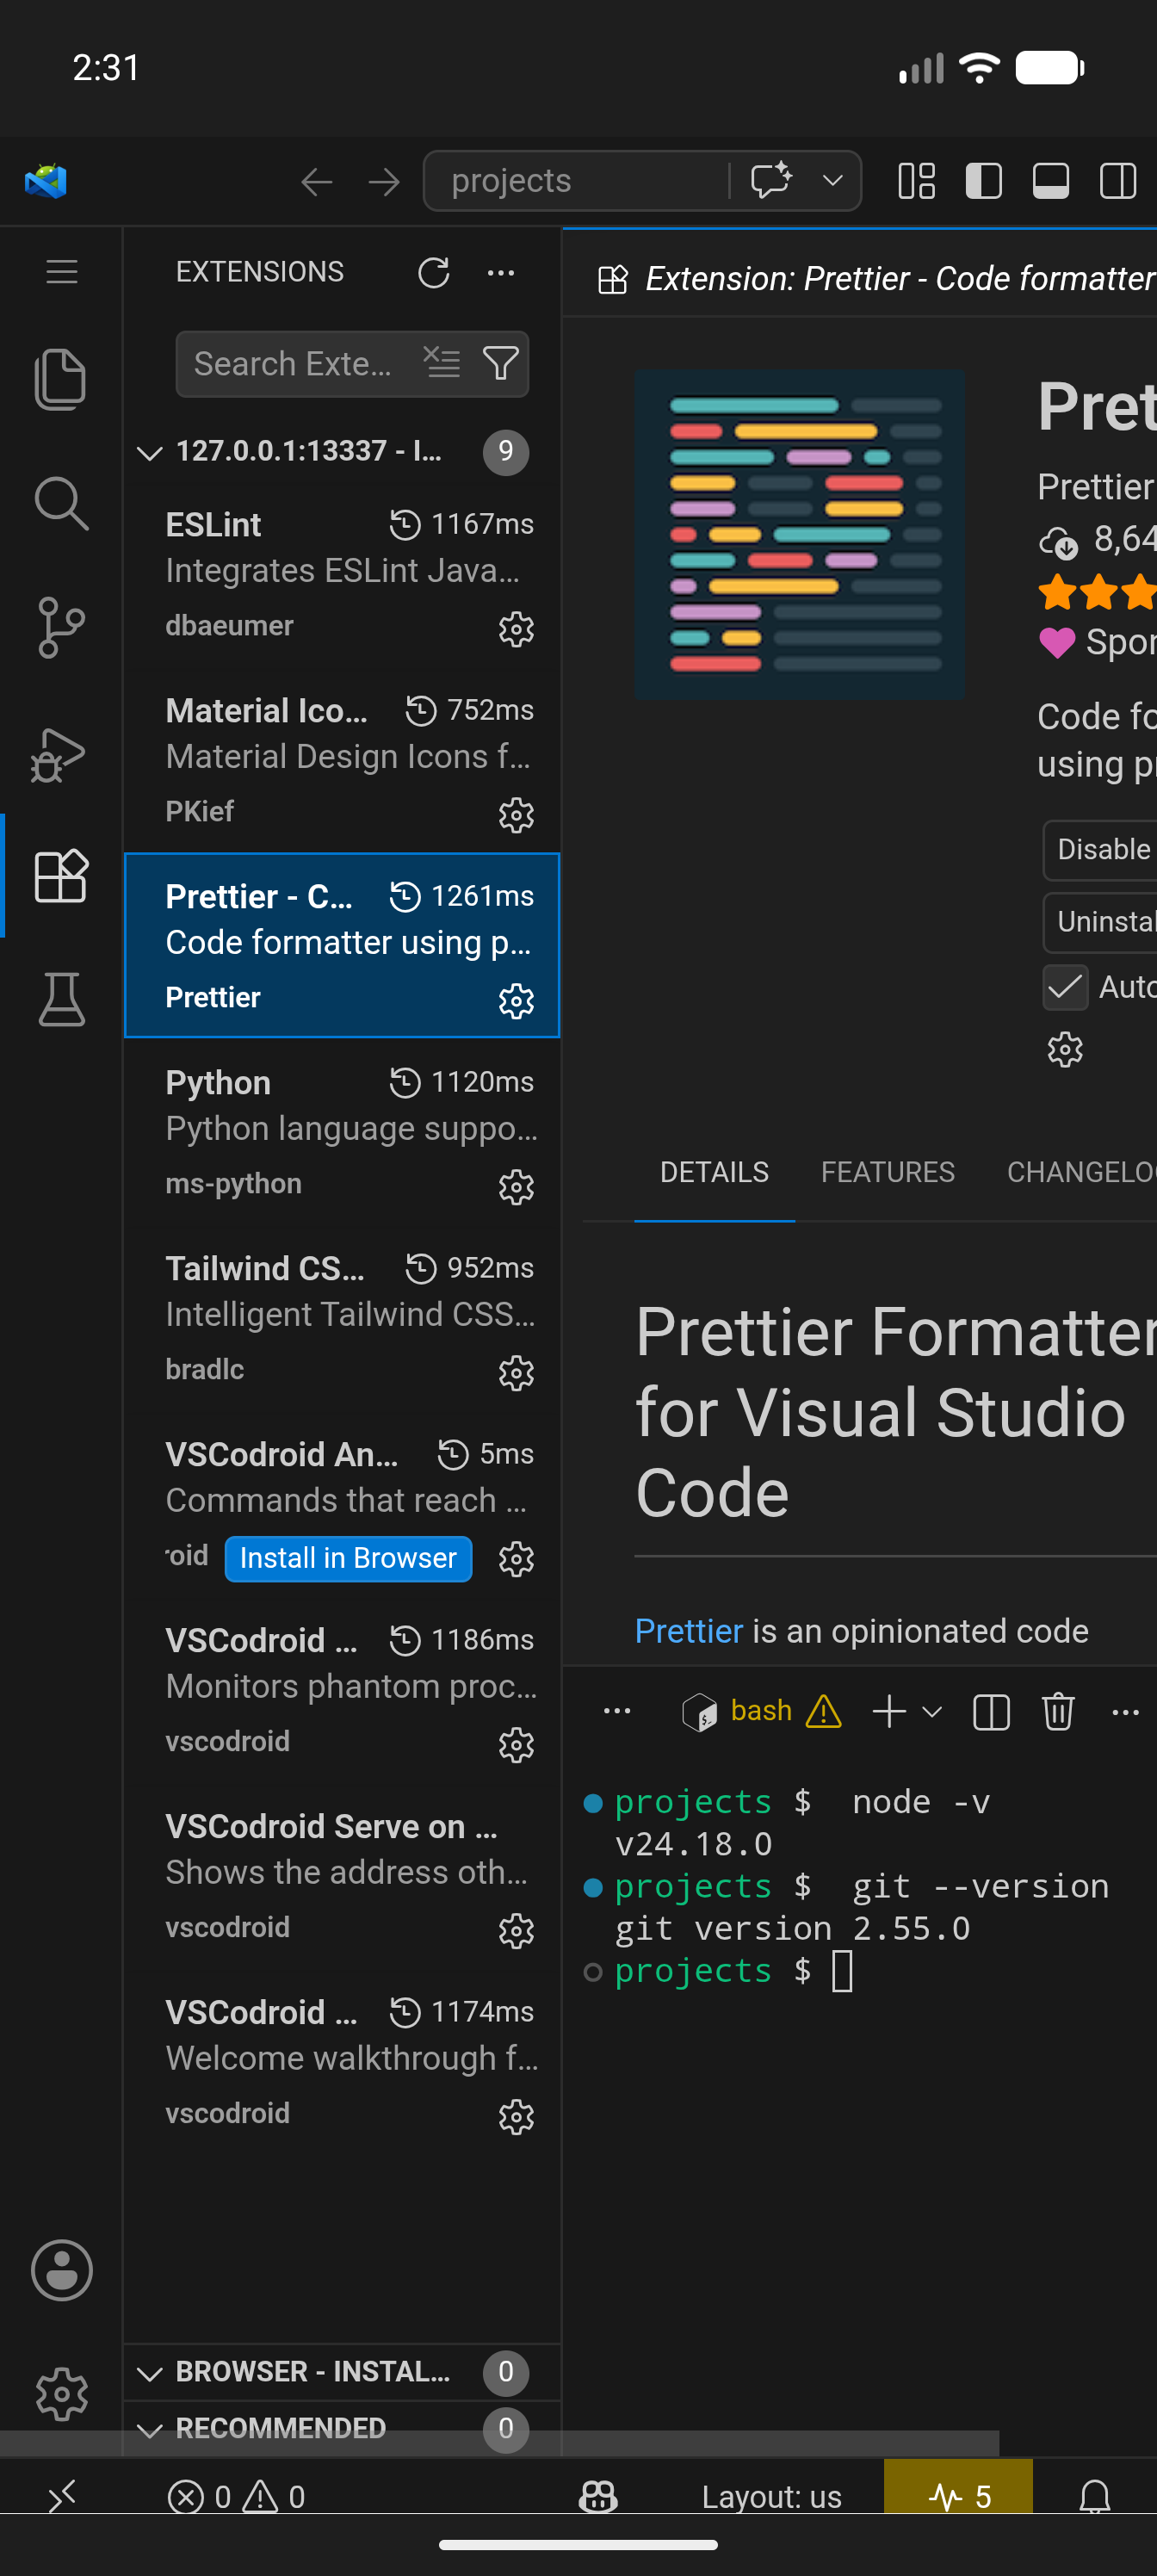Click the filter extensions funnel icon
This screenshot has height=2576, width=1157.
point(500,363)
